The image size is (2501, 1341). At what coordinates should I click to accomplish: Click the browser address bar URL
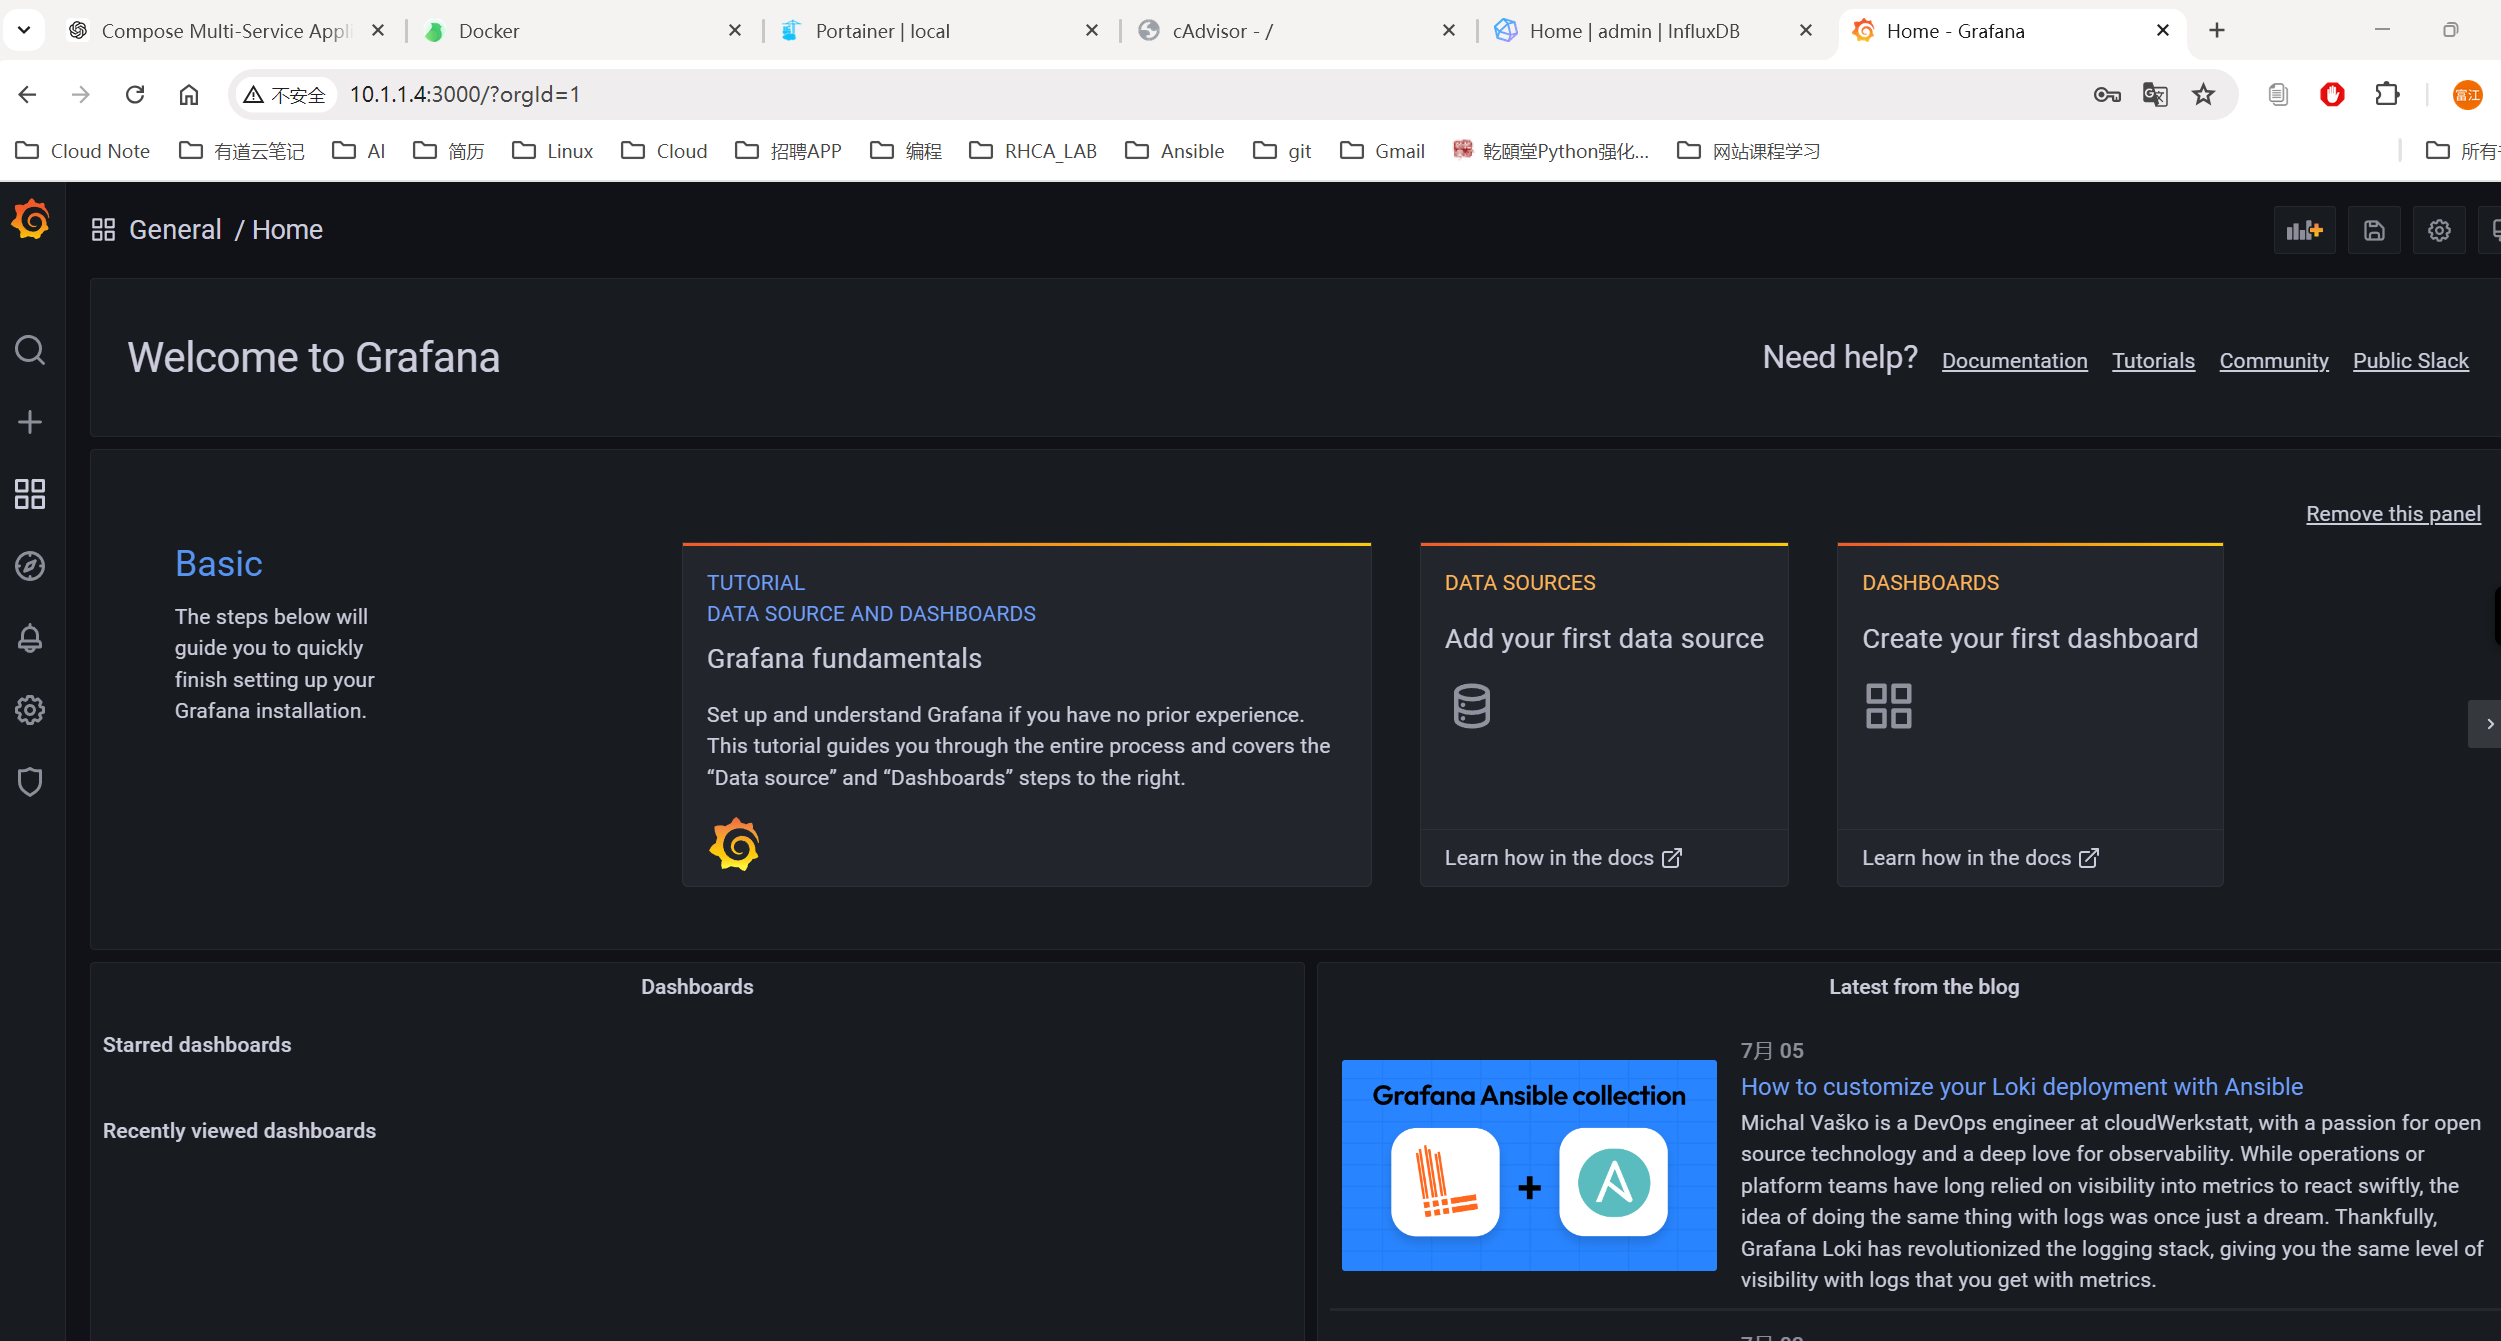point(465,95)
